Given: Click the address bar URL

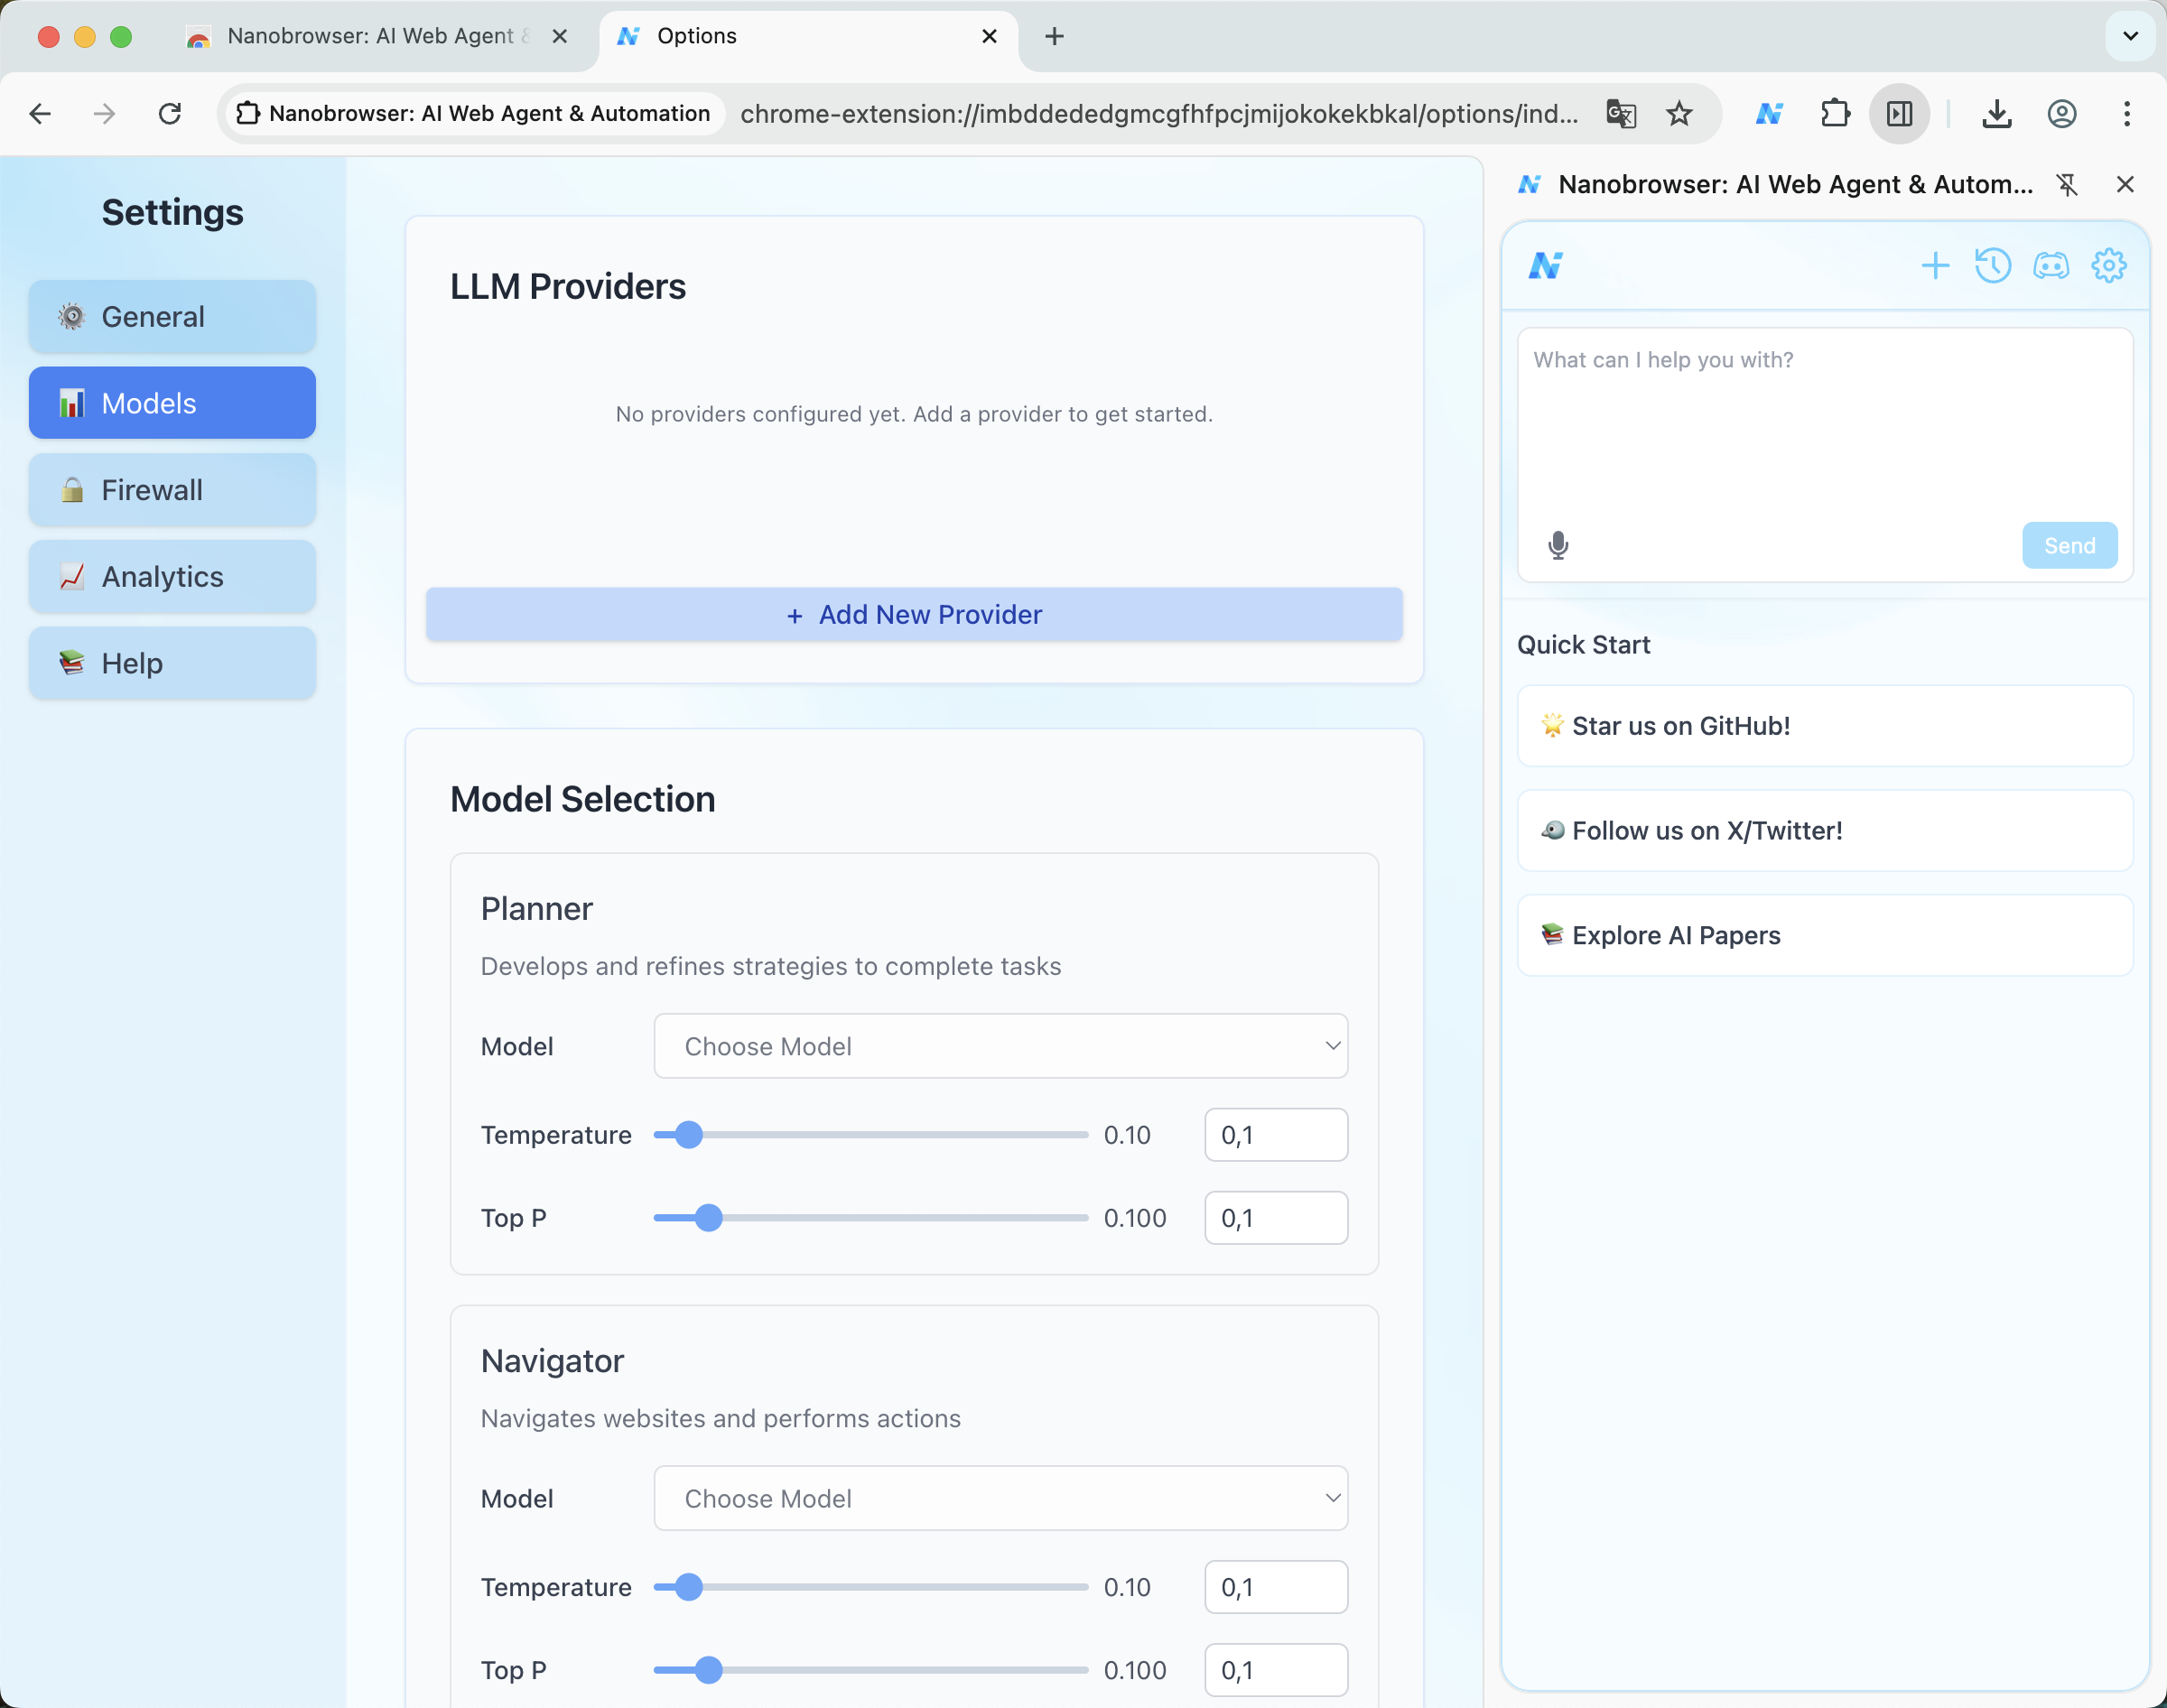Looking at the screenshot, I should pyautogui.click(x=1158, y=114).
